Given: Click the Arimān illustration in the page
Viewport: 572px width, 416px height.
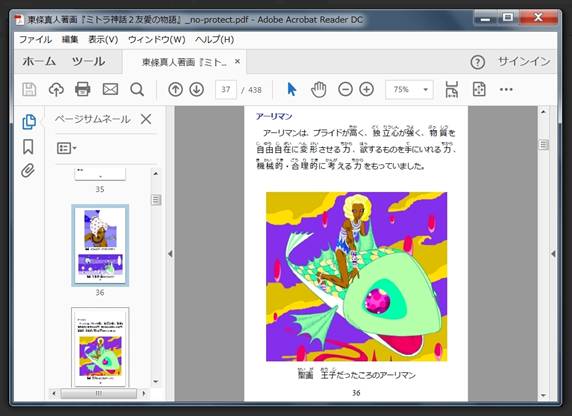Looking at the screenshot, I should 356,277.
